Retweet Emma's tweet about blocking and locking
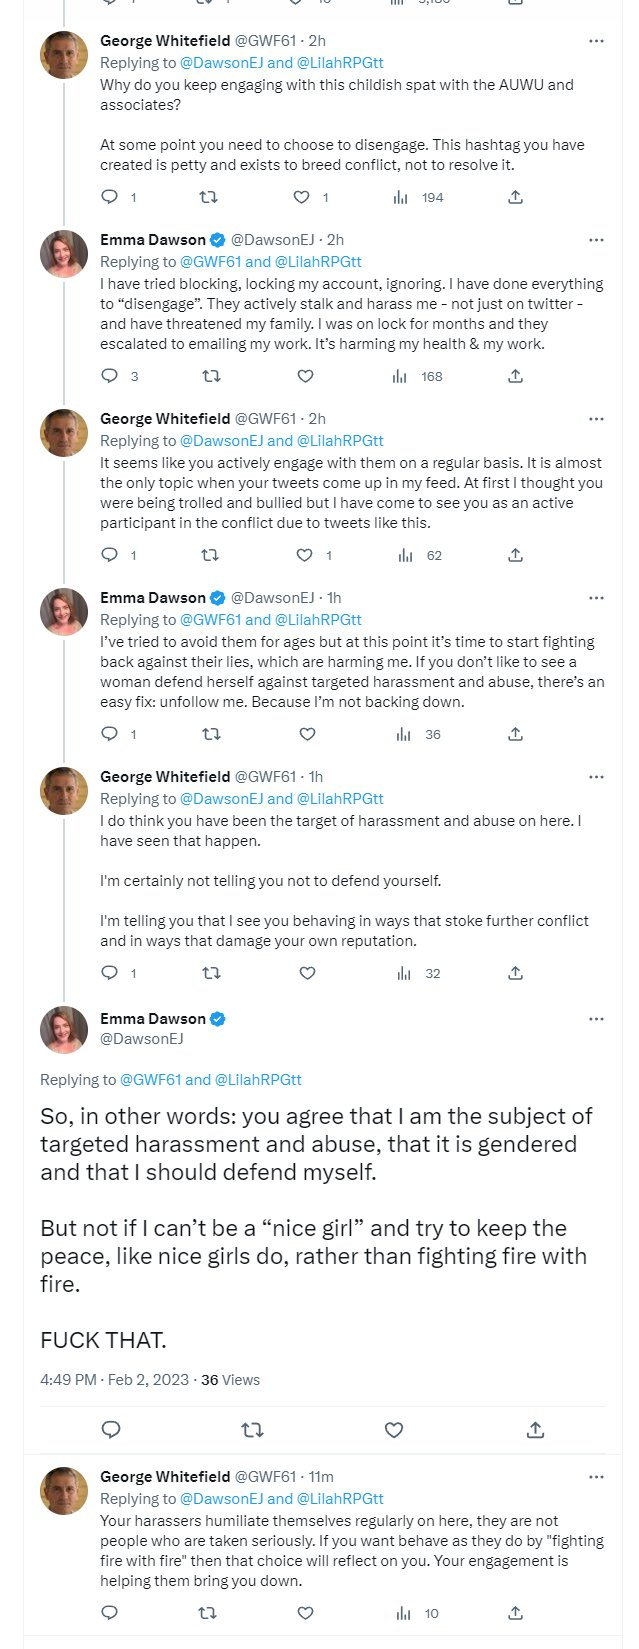The image size is (639, 1649). pos(210,377)
